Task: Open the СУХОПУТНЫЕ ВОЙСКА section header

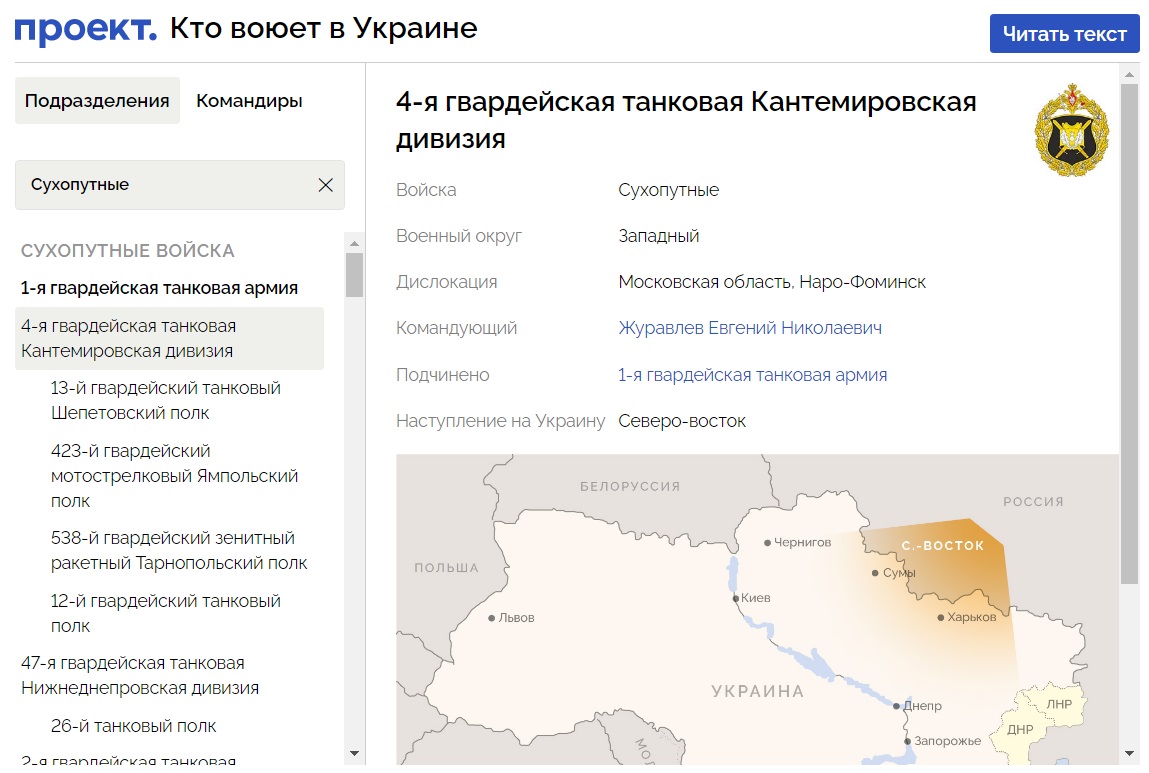Action: point(127,250)
